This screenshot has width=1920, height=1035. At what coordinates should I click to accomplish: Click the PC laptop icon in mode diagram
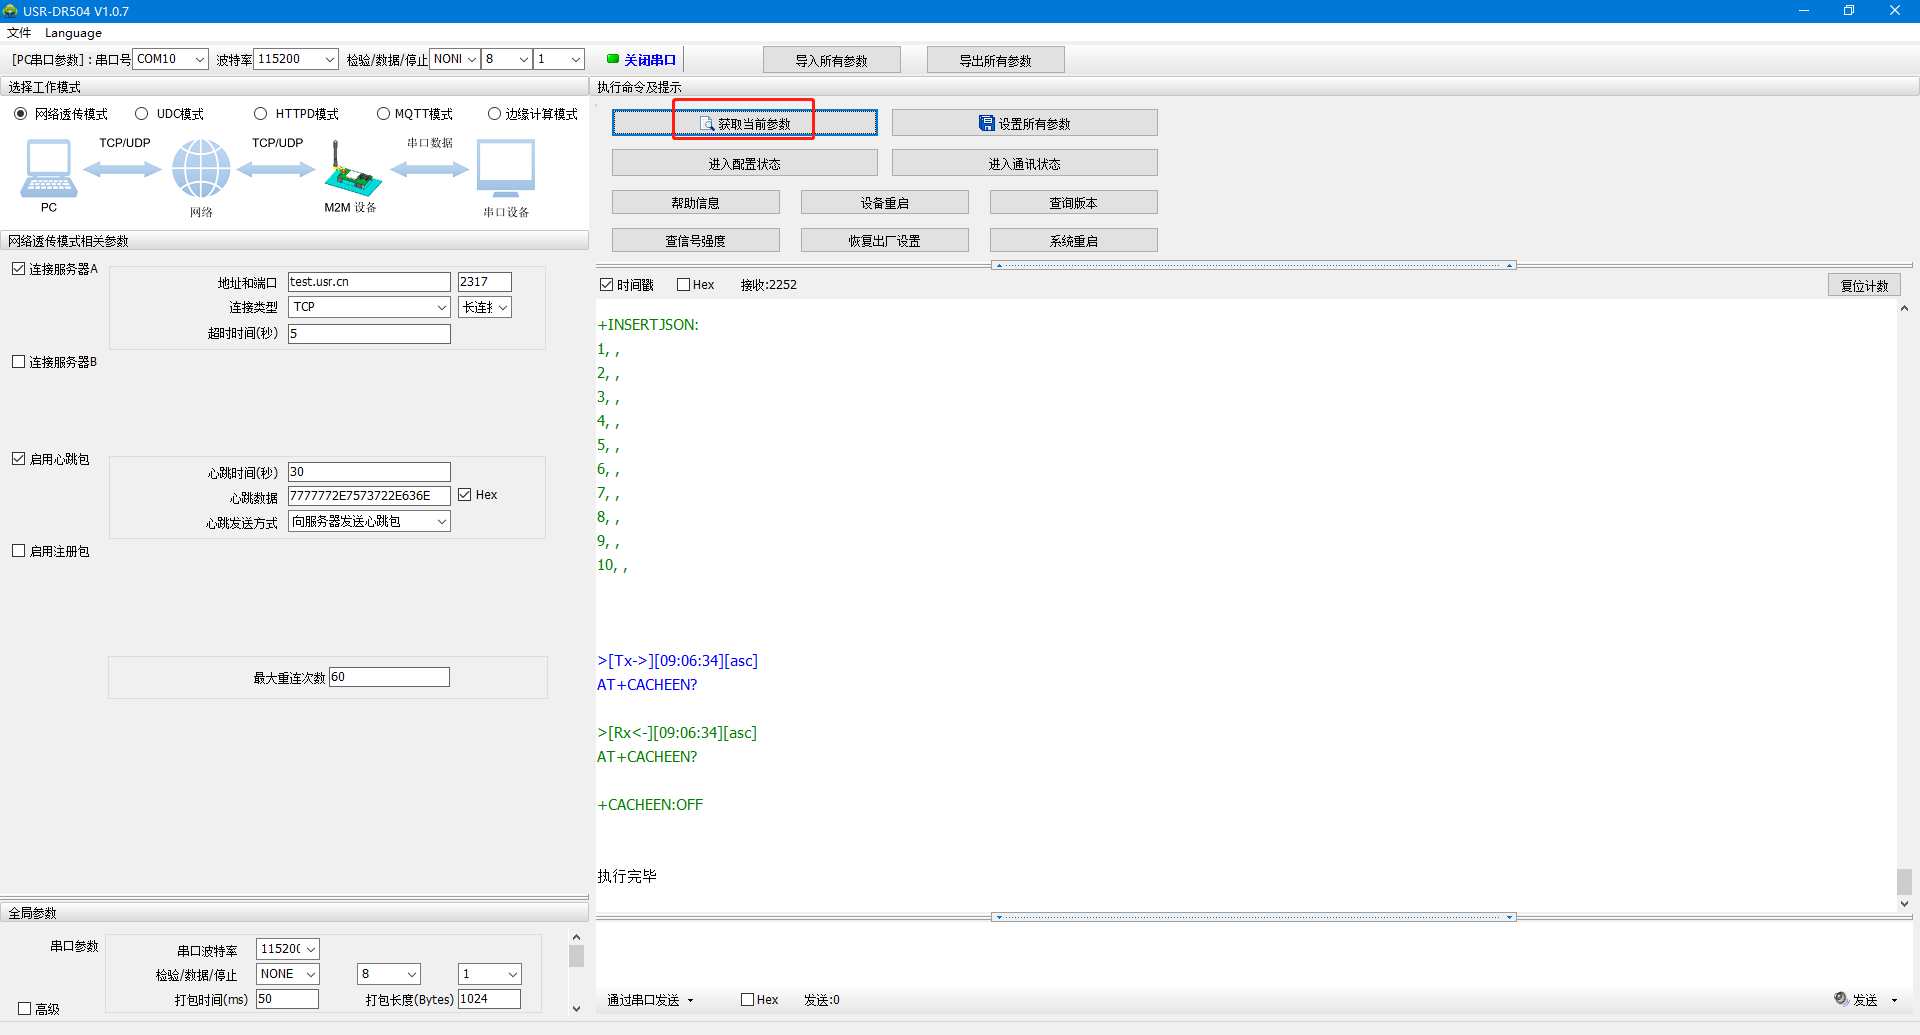pyautogui.click(x=48, y=168)
